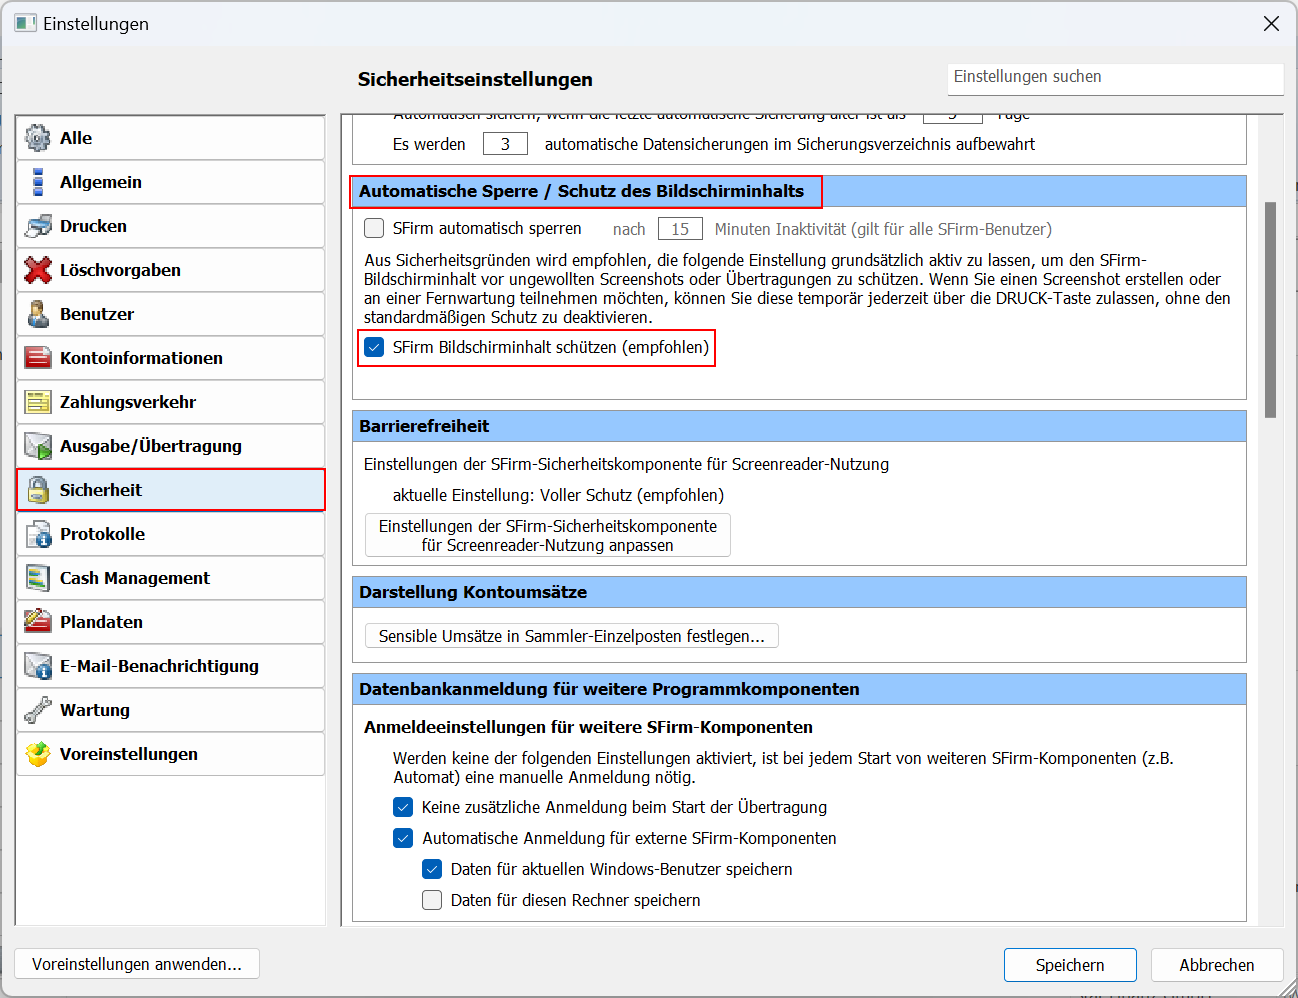Click the Datensicherungen count field showing 3
This screenshot has height=998, width=1298.
tap(505, 144)
